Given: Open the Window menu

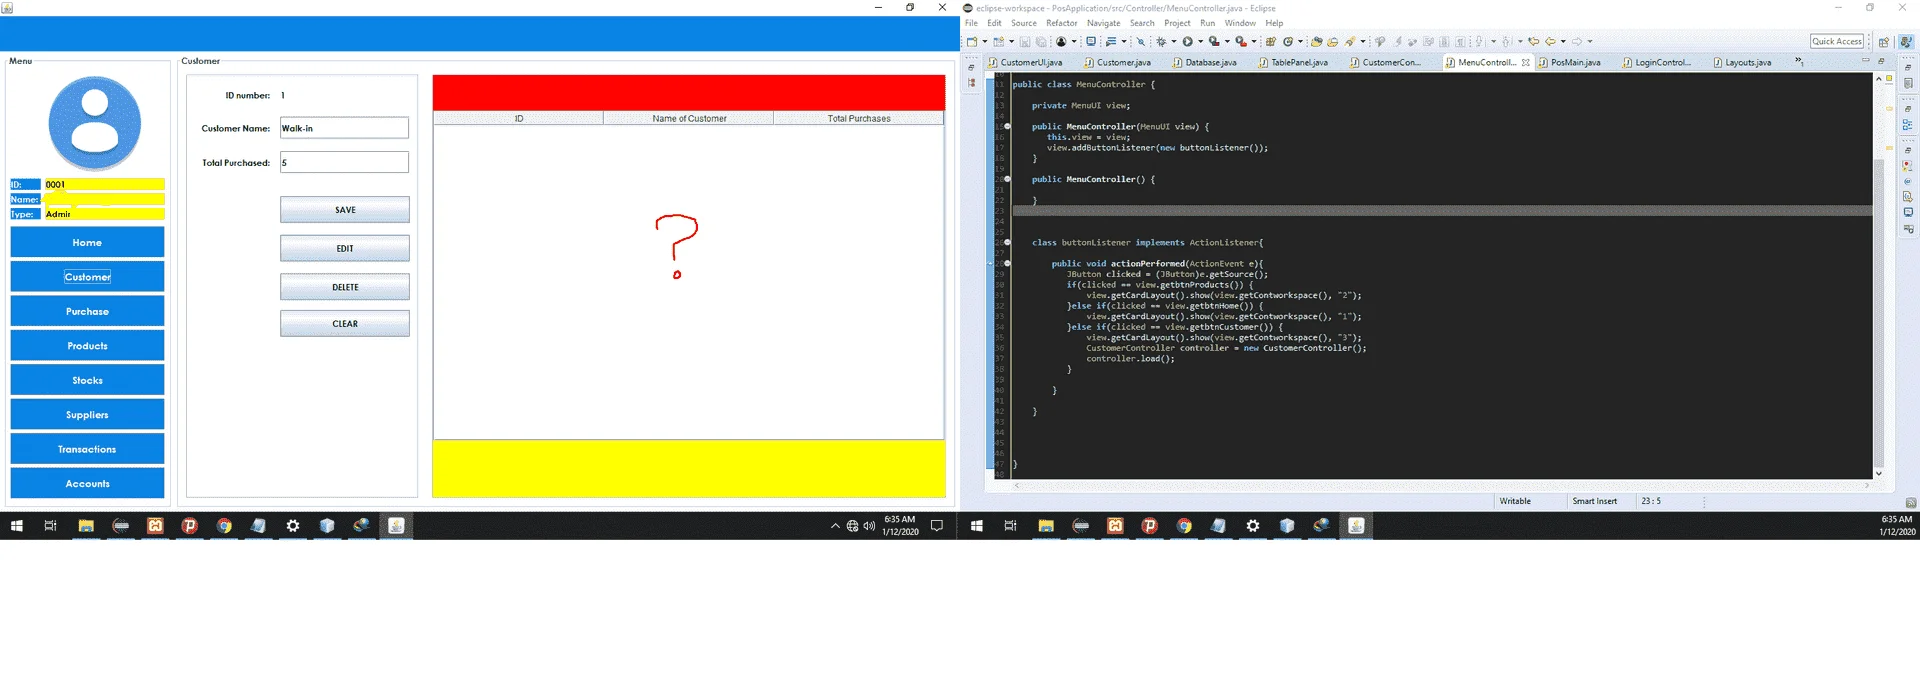Looking at the screenshot, I should (x=1240, y=23).
